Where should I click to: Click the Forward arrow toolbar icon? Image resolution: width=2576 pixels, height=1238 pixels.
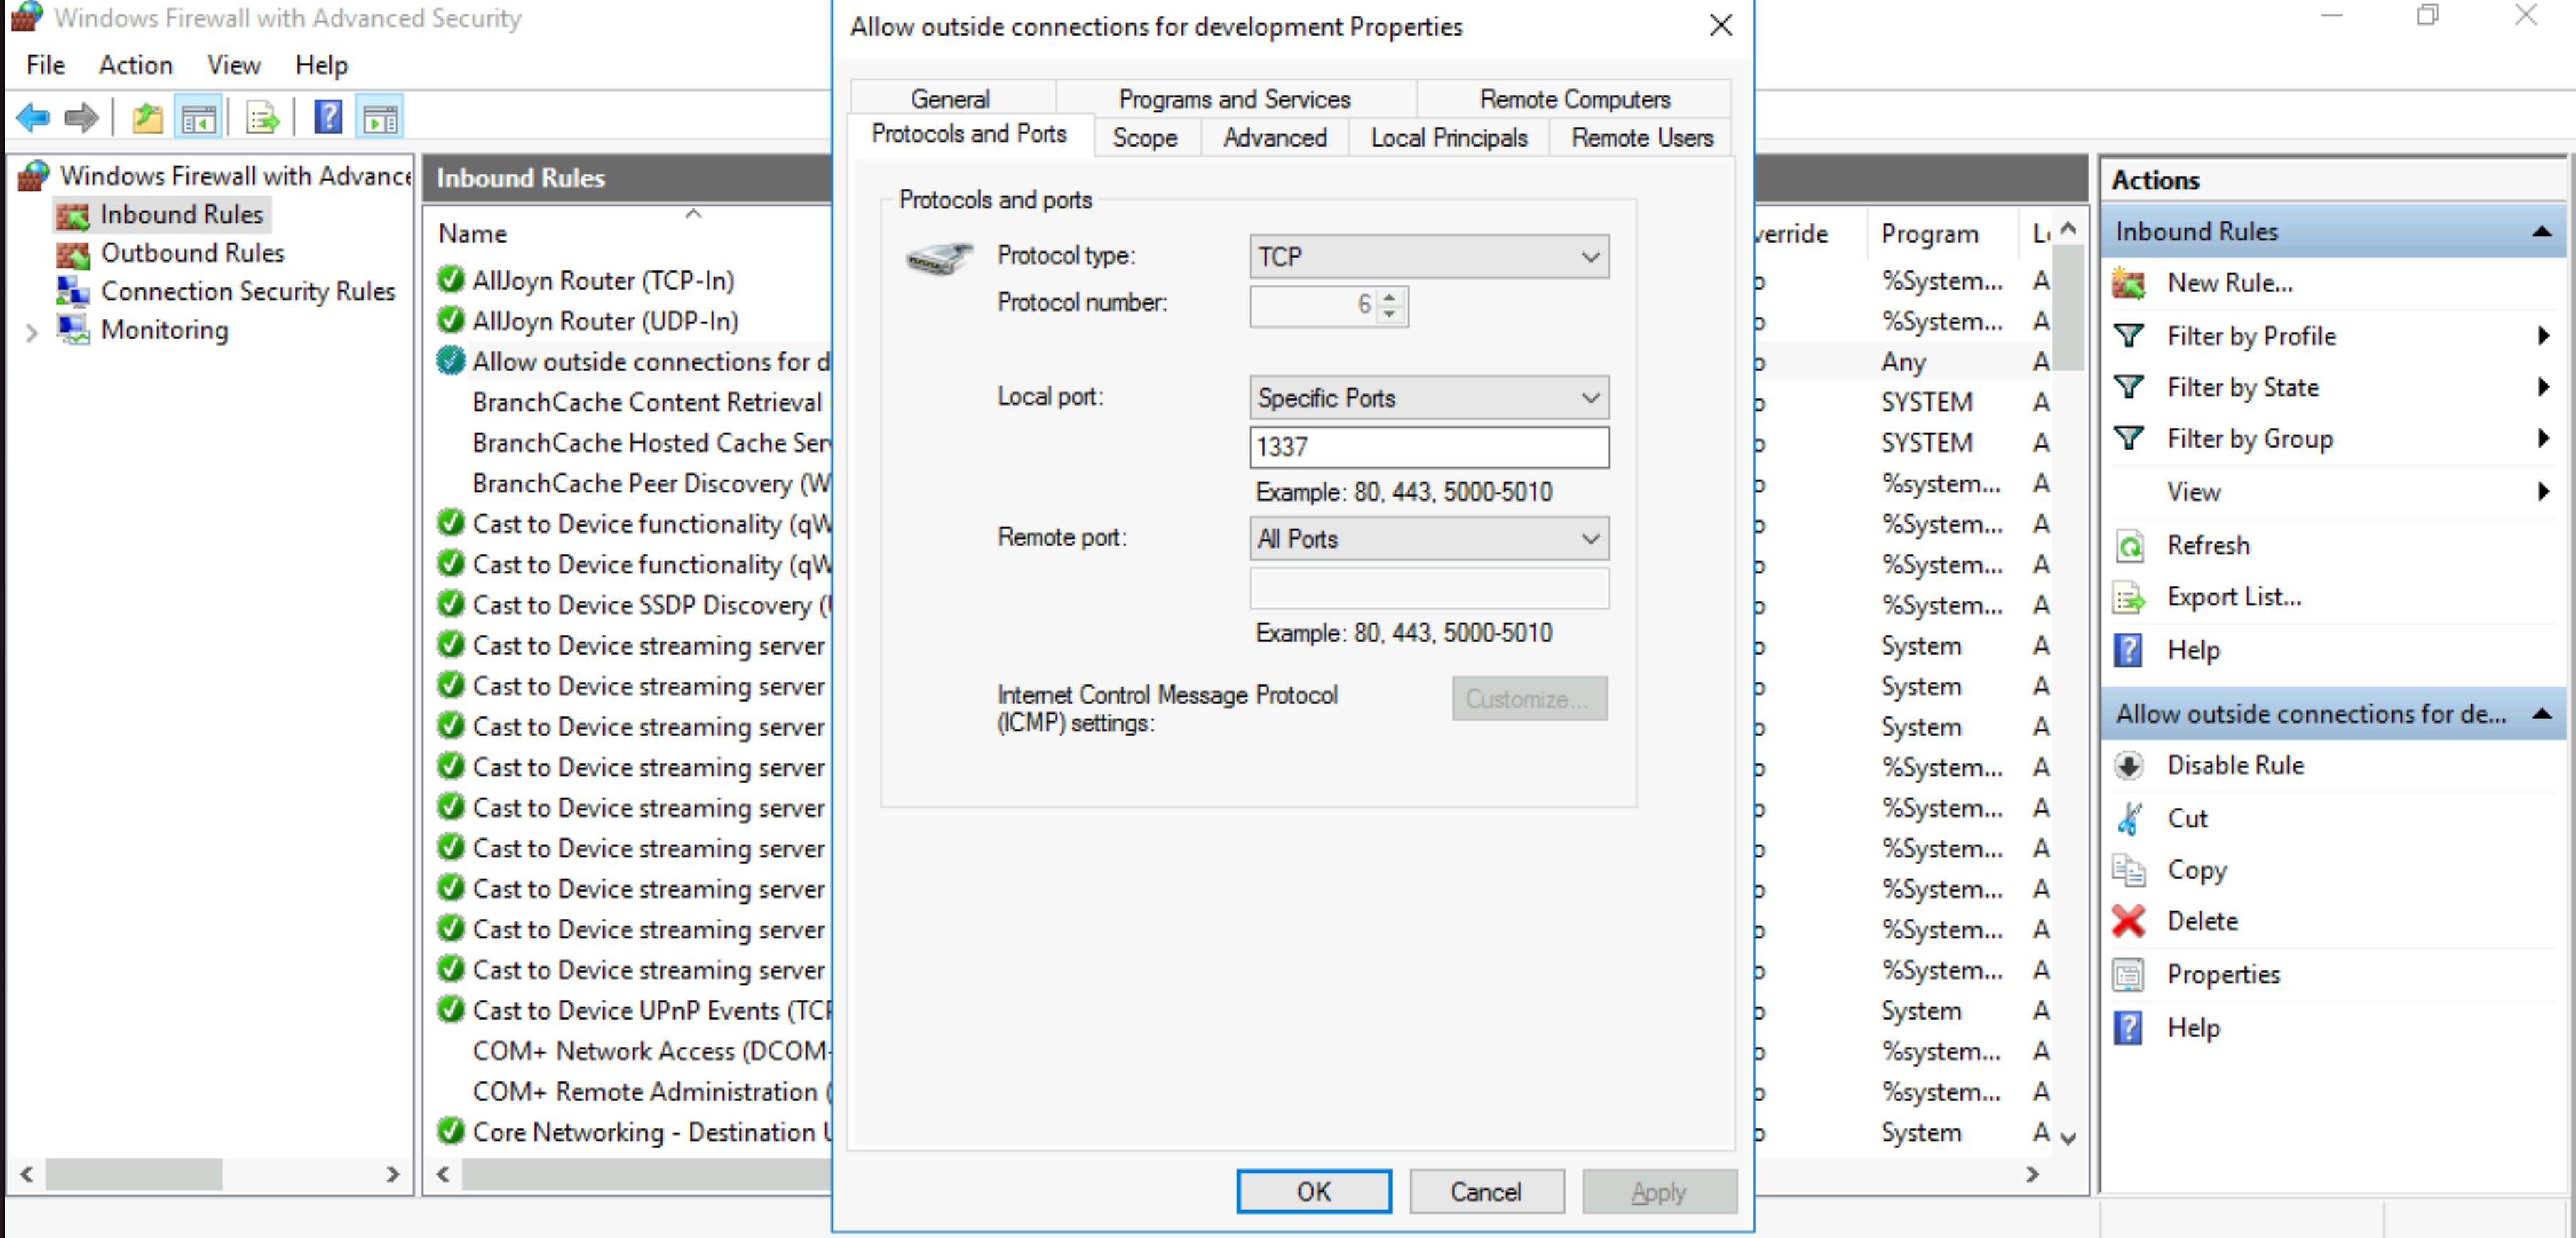81,118
